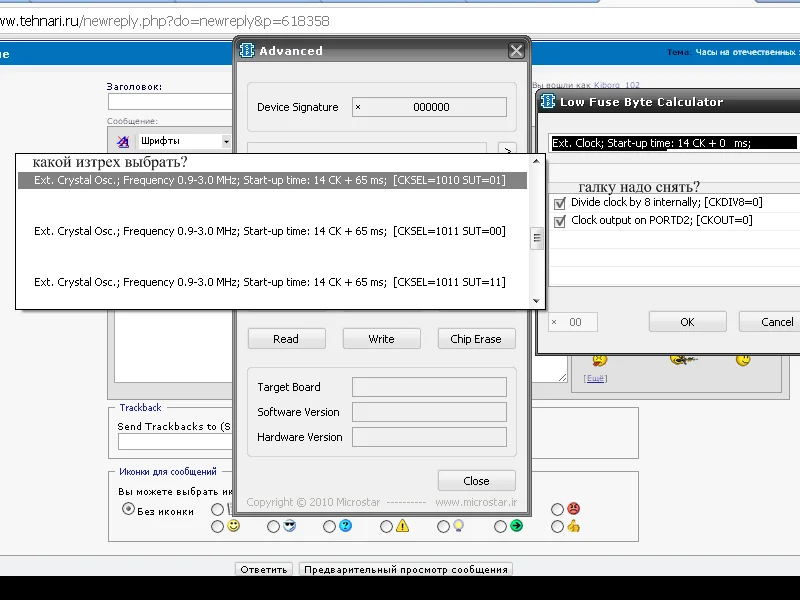Click OK in Low Fuse Byte Calculator
The image size is (800, 600).
(687, 322)
